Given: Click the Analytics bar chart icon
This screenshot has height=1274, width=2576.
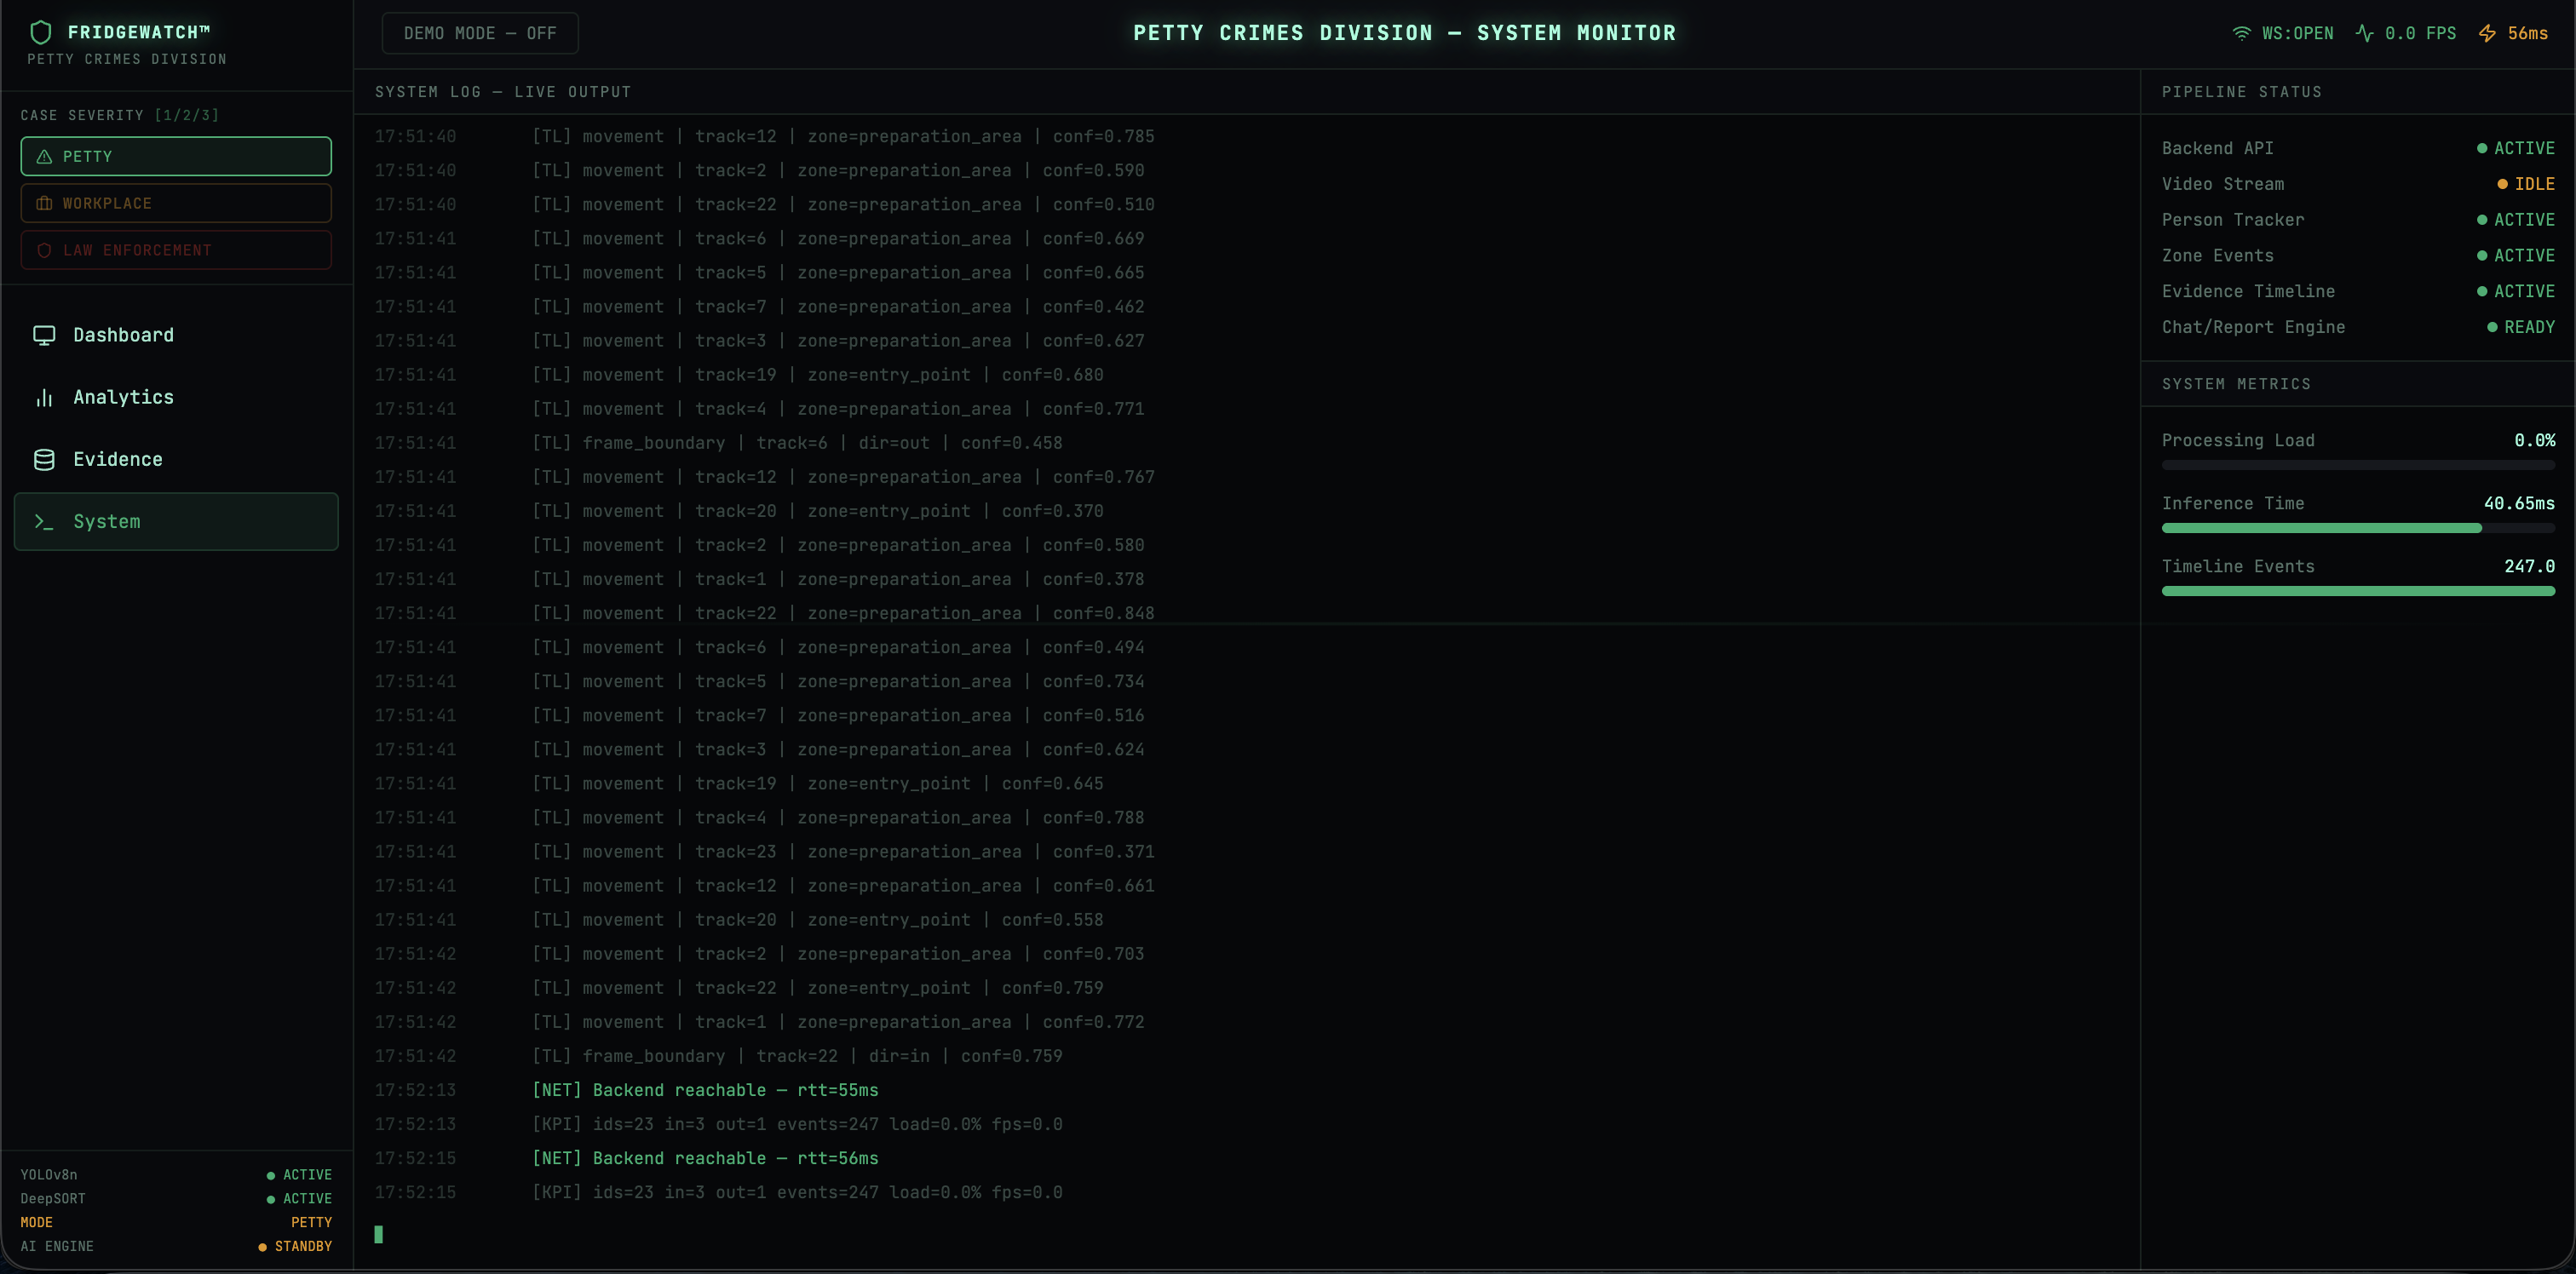Looking at the screenshot, I should pos(44,397).
